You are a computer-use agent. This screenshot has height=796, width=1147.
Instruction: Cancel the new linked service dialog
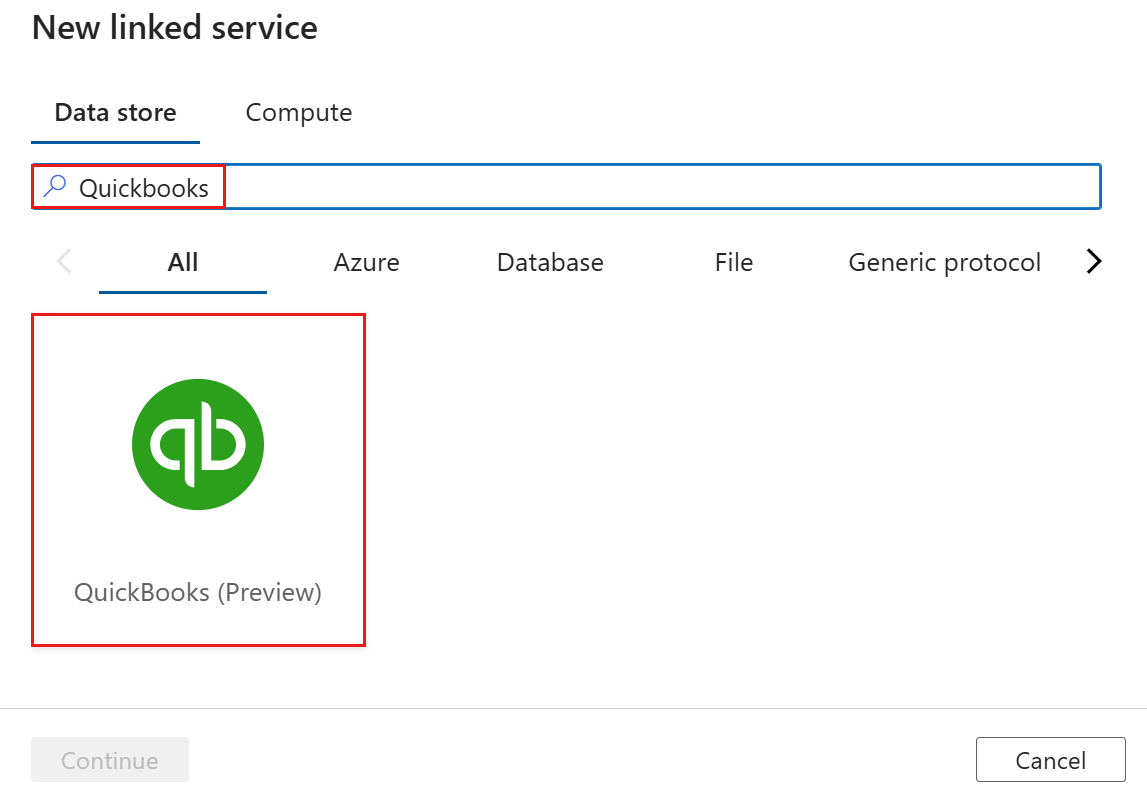pos(1050,759)
